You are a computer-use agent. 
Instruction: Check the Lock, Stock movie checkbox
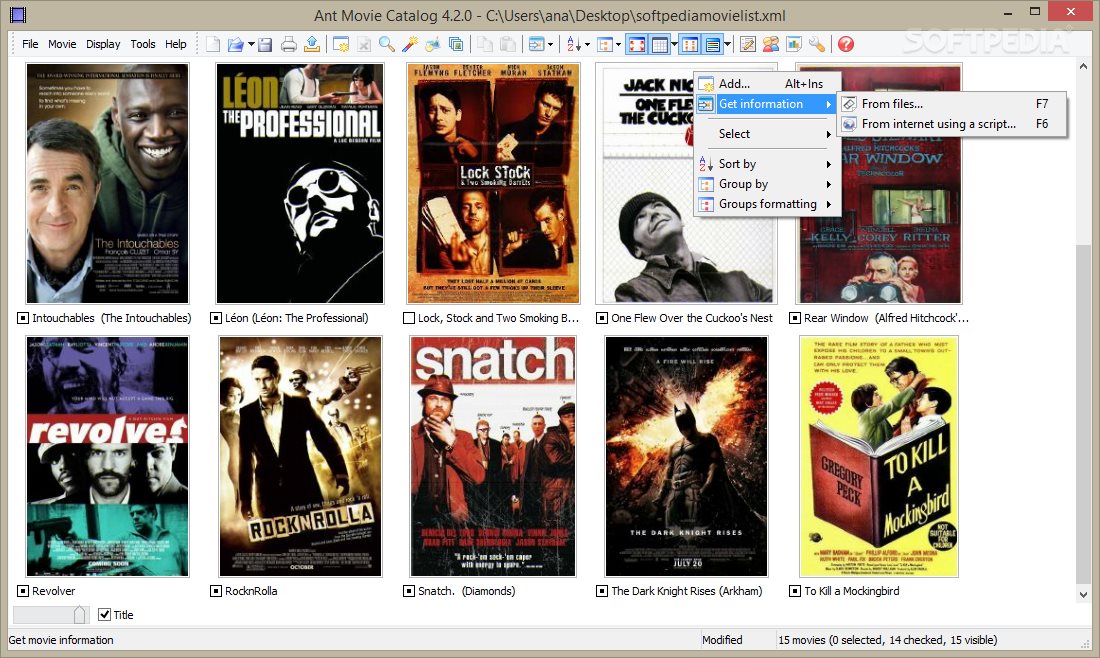(409, 318)
